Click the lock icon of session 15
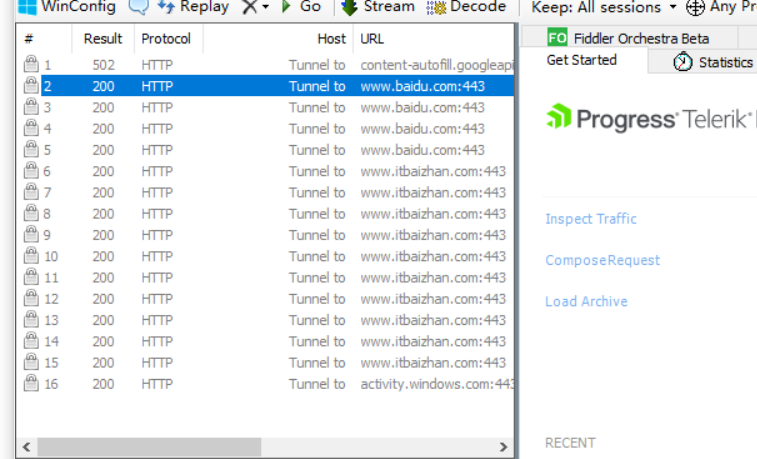The image size is (757, 459). coord(31,362)
